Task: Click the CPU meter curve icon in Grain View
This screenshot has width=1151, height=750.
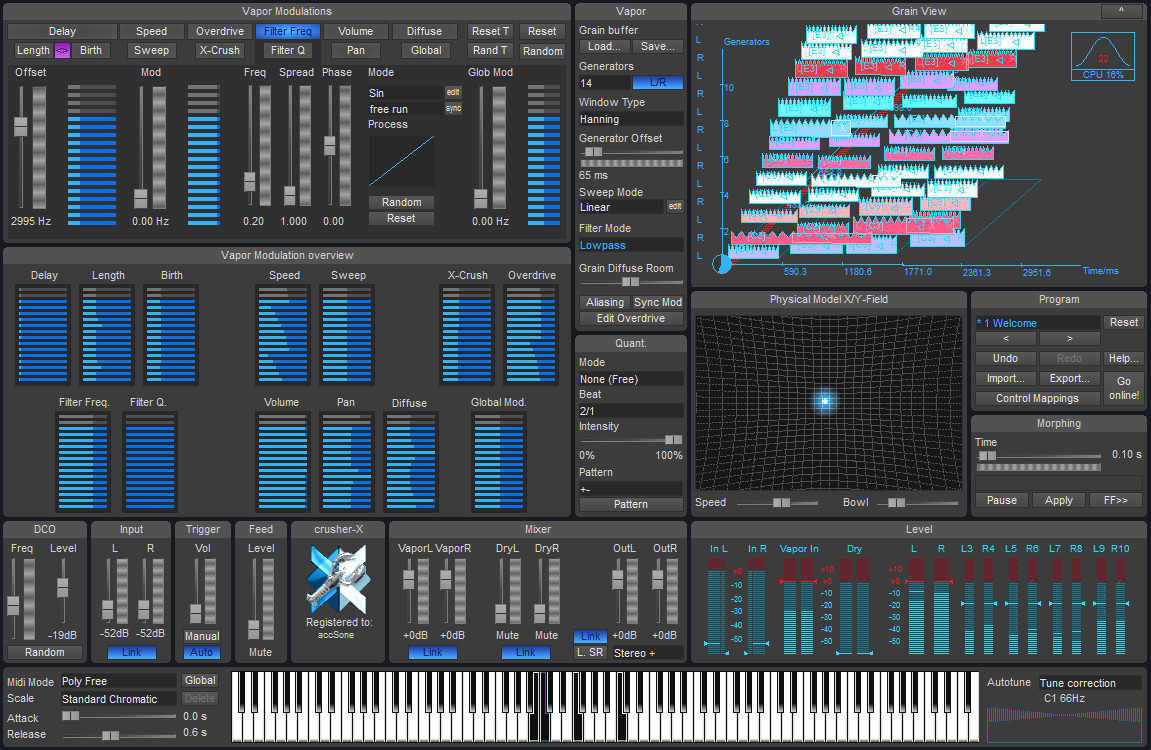Action: coord(1103,56)
